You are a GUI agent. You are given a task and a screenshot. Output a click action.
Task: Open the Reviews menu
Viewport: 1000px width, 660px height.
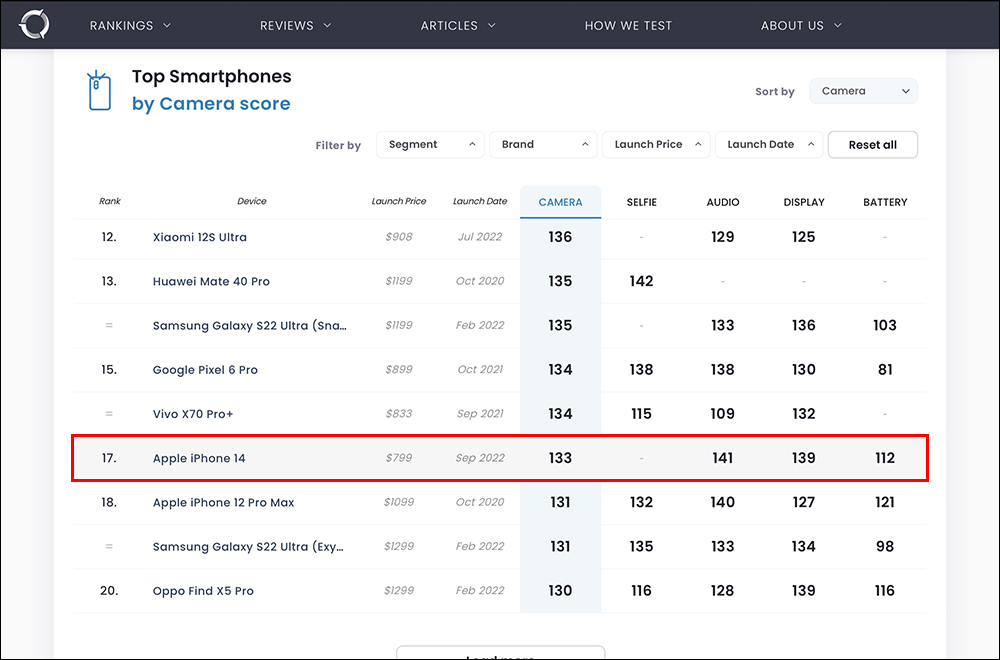click(x=295, y=26)
